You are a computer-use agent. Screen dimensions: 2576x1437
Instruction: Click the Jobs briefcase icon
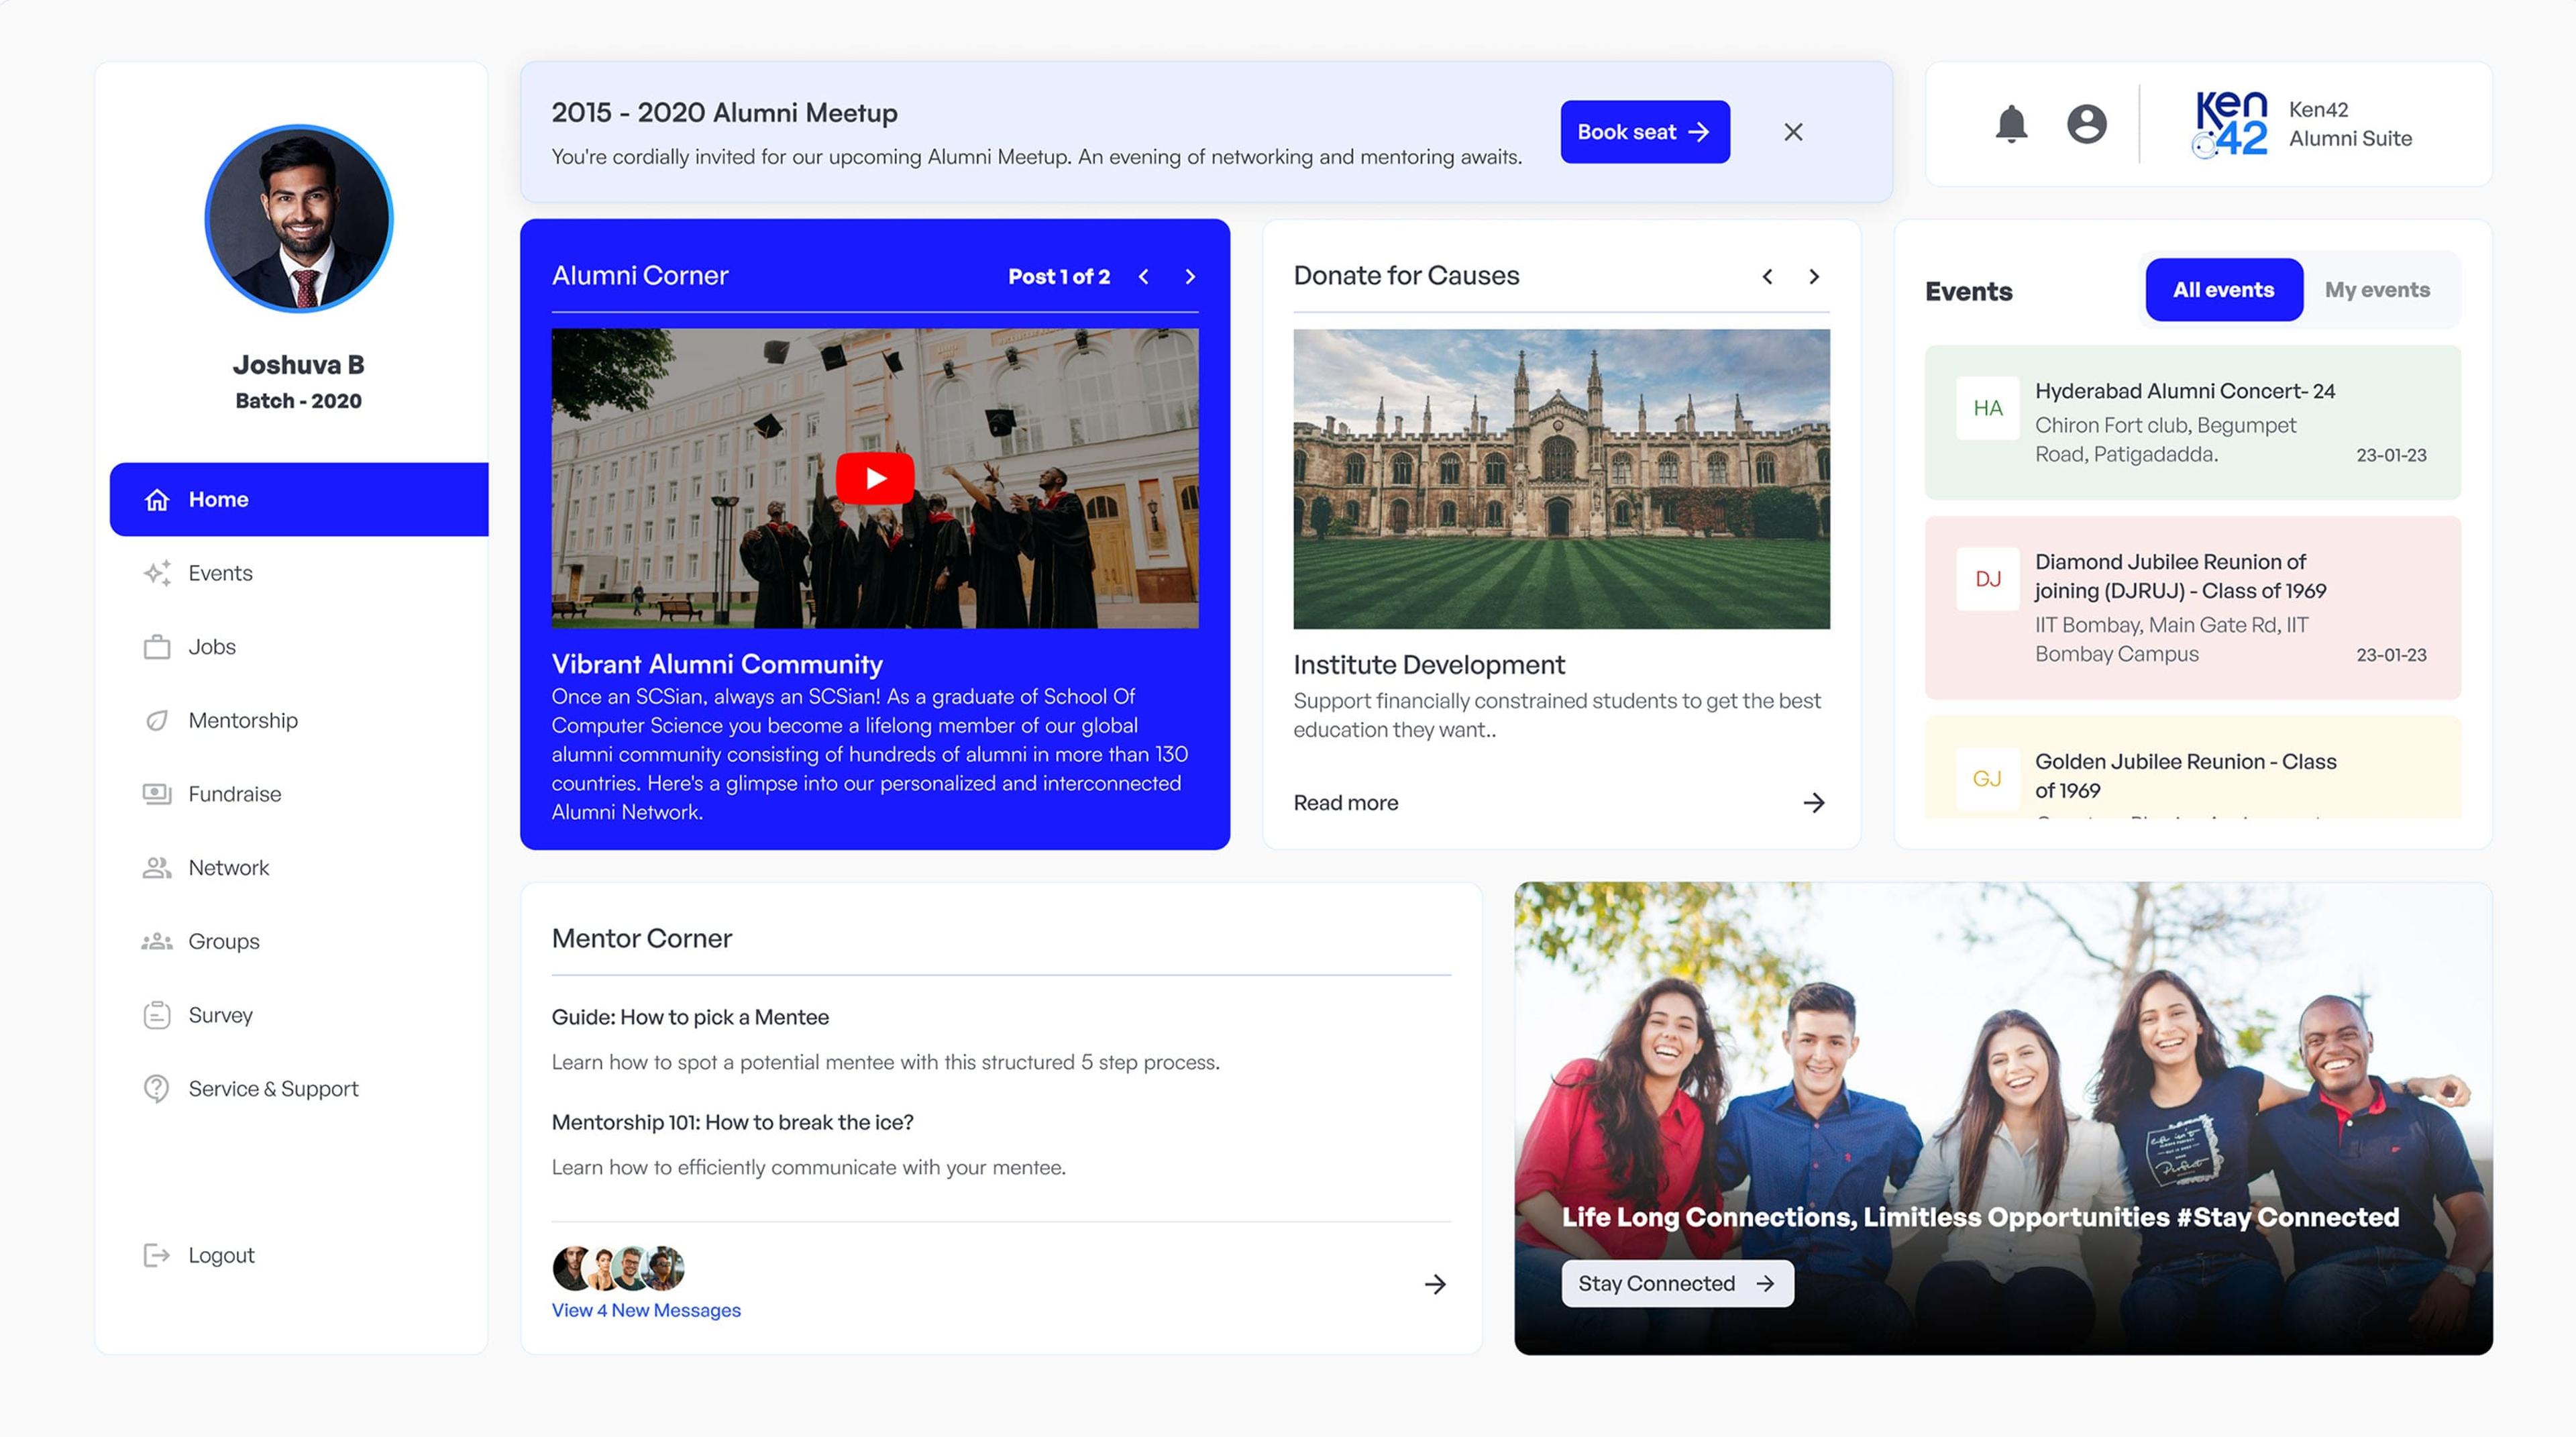pyautogui.click(x=157, y=647)
